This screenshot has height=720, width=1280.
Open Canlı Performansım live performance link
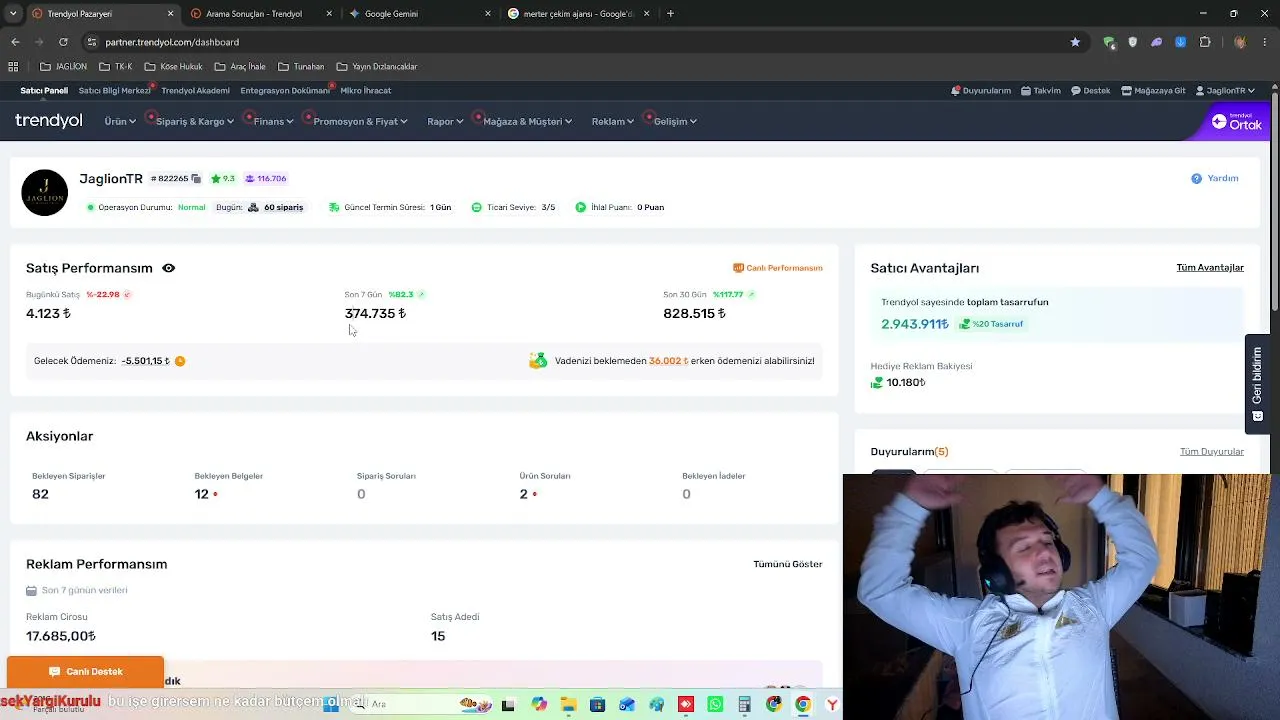click(778, 268)
